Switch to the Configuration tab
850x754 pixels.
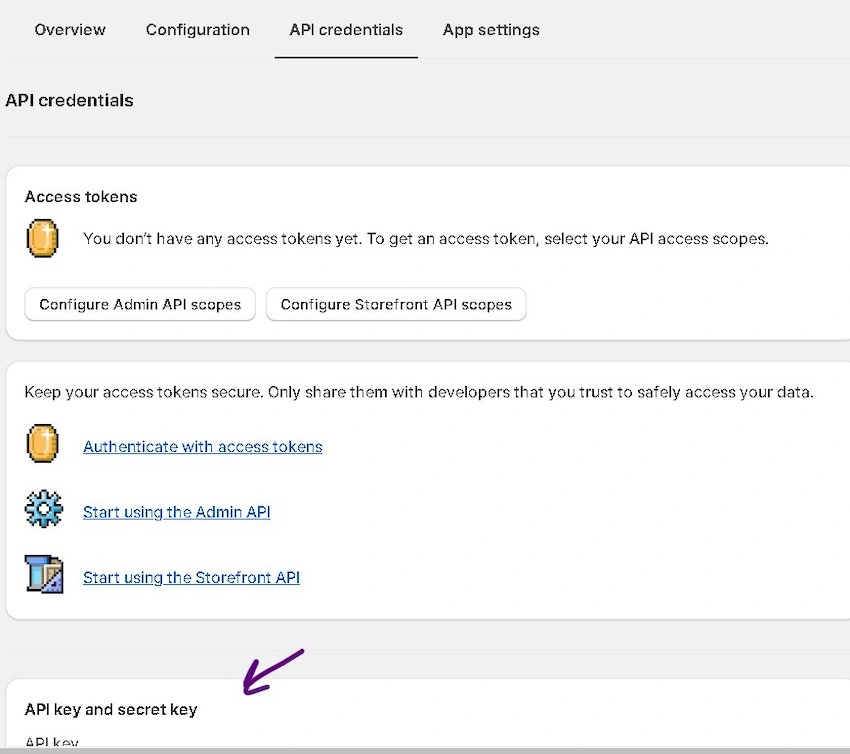click(x=198, y=30)
